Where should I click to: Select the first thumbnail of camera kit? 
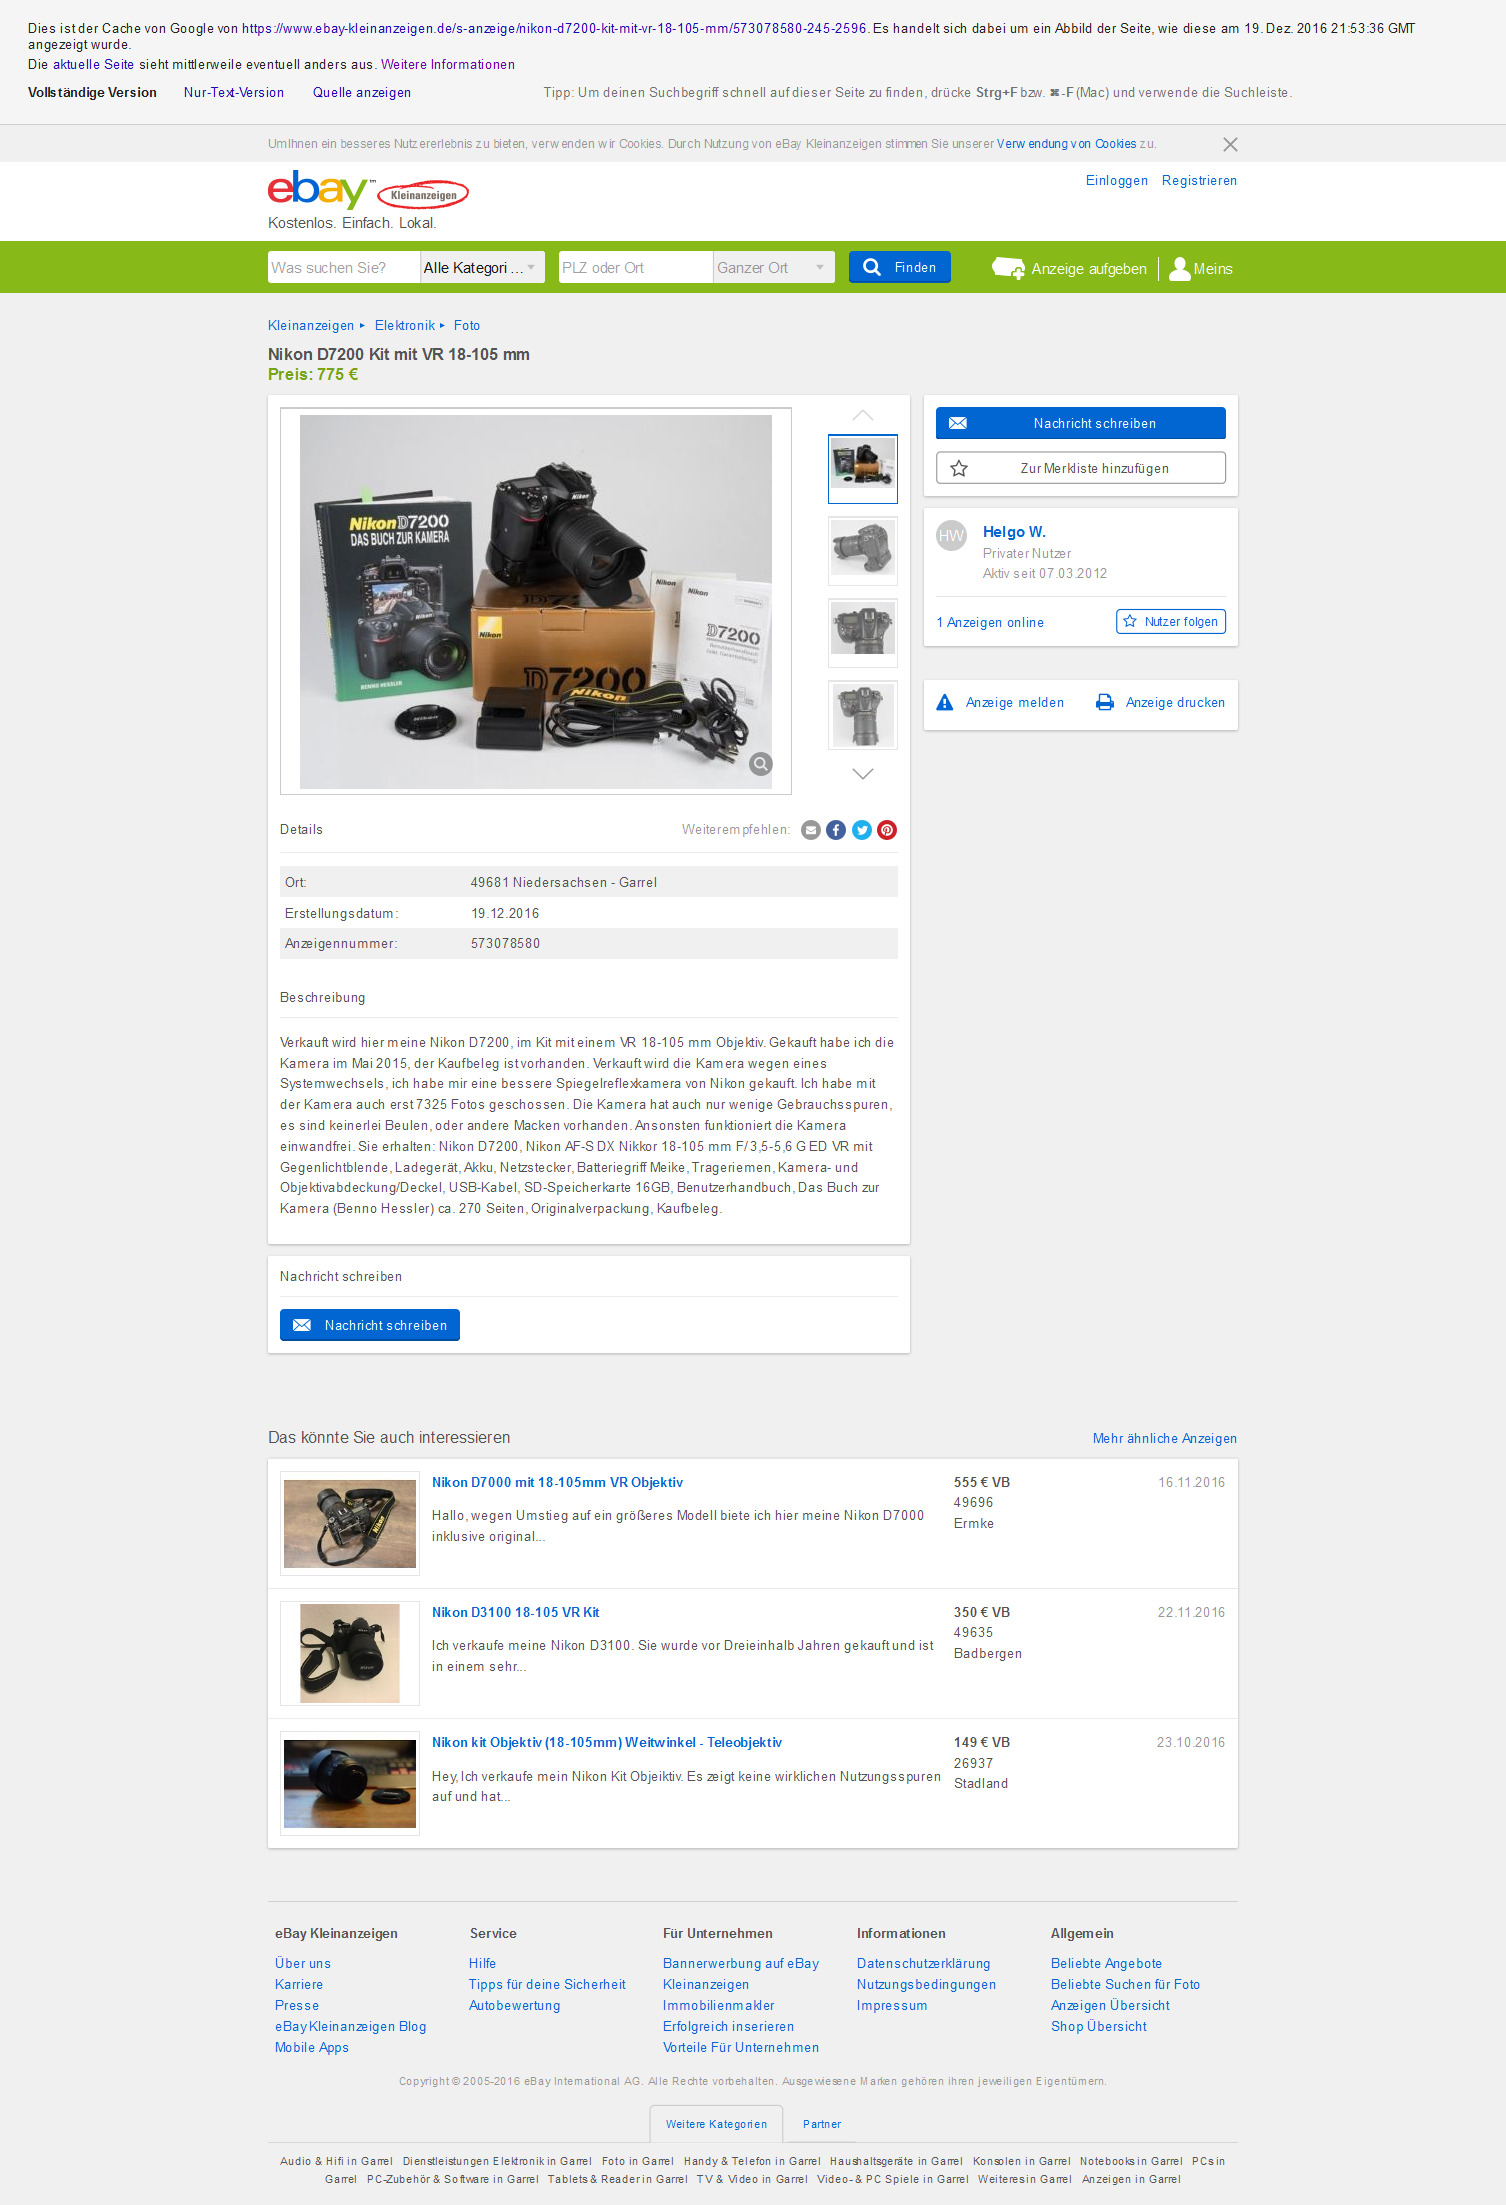(863, 468)
